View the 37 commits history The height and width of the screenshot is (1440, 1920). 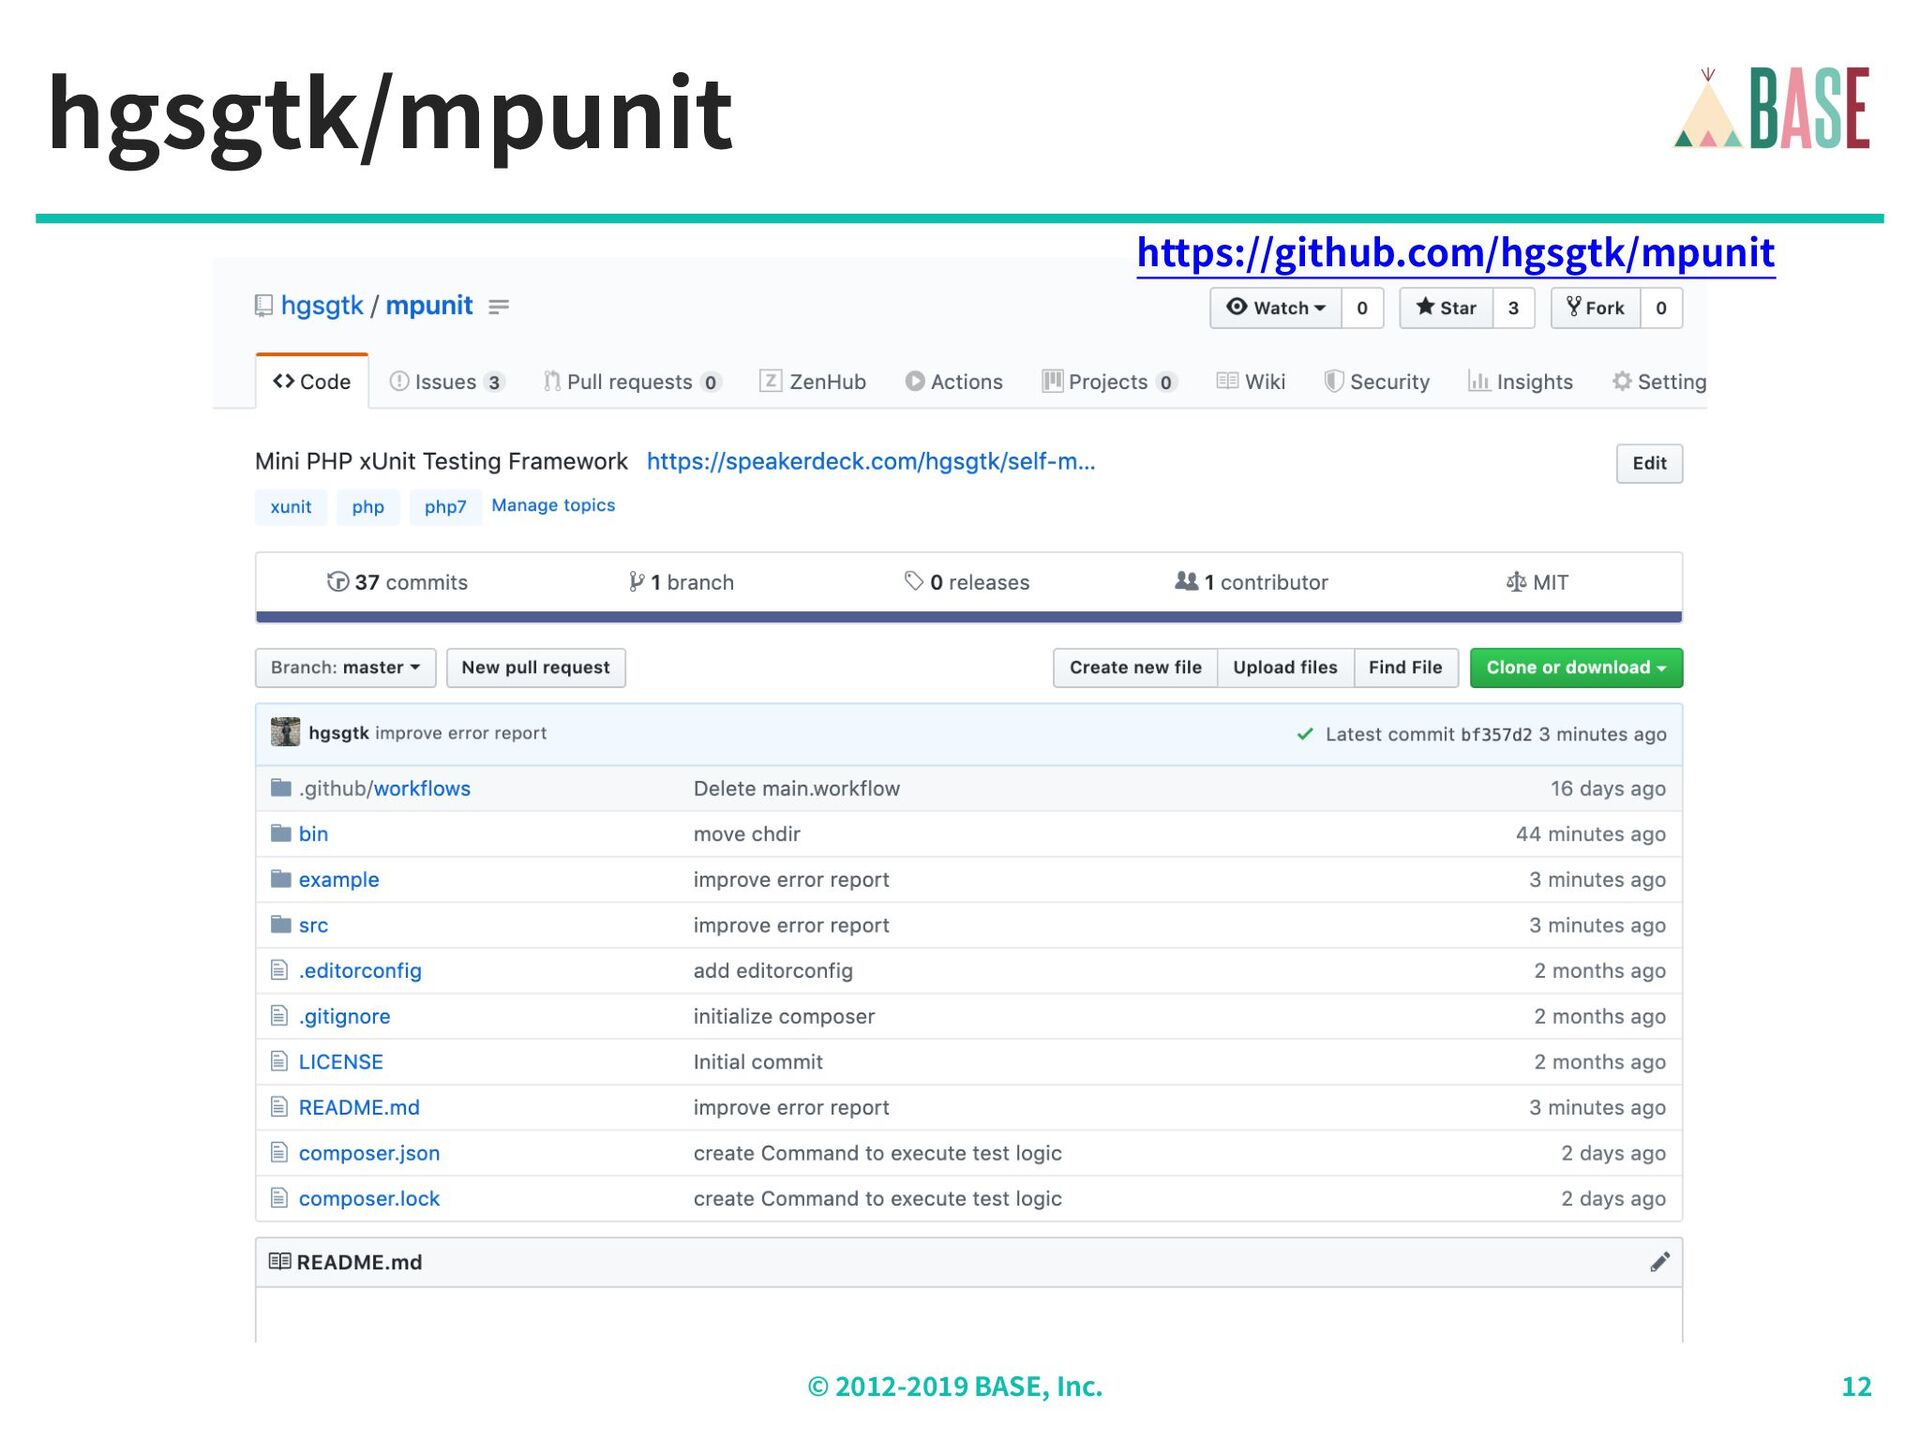pos(397,582)
